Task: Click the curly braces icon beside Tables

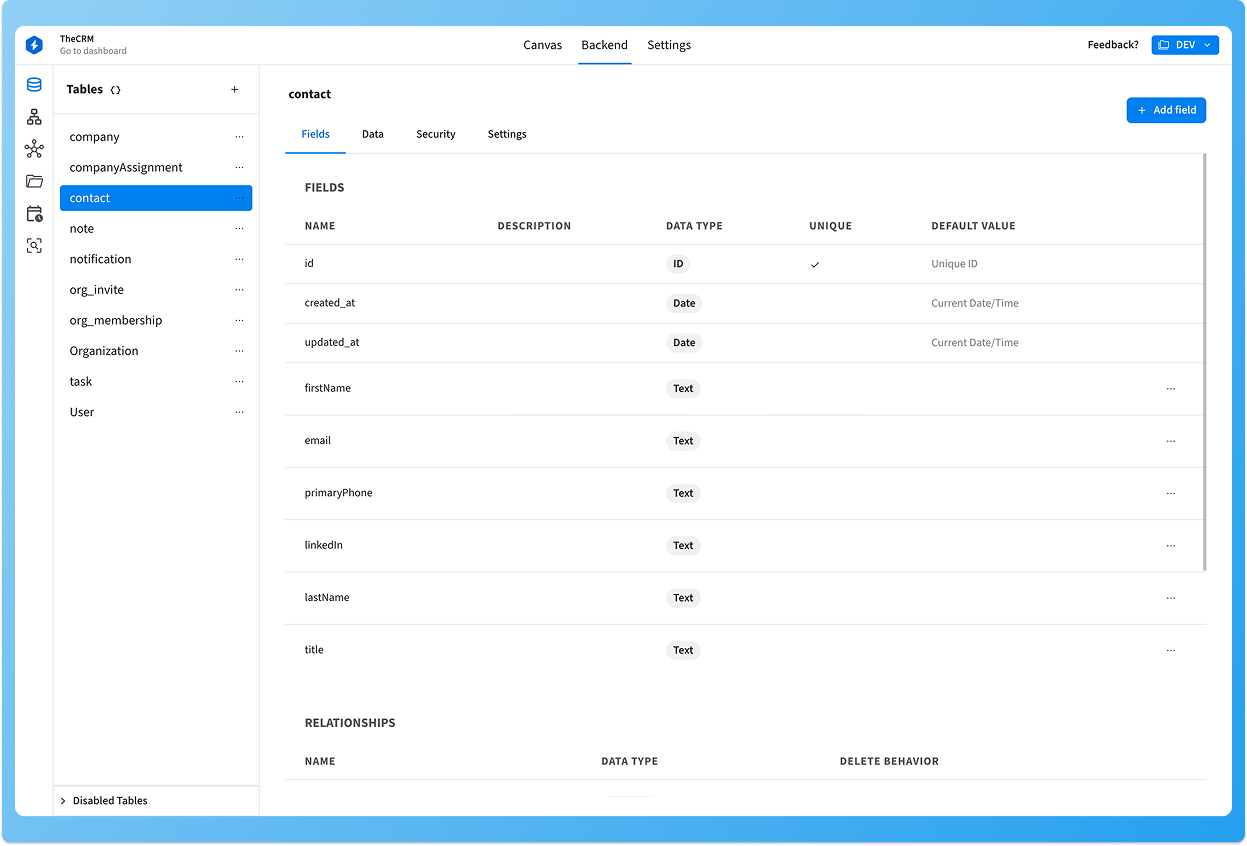Action: [x=116, y=90]
